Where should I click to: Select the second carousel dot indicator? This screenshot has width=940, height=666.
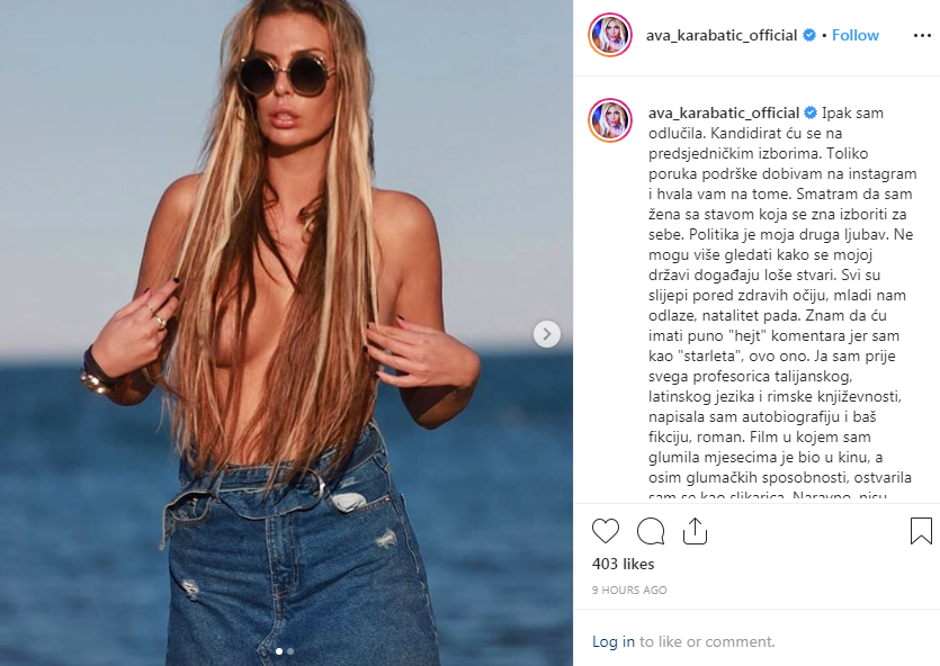click(290, 651)
